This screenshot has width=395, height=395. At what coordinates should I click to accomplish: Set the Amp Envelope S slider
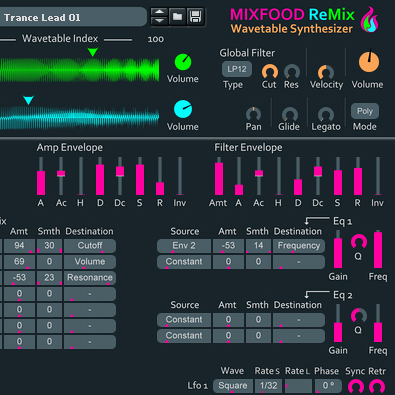pyautogui.click(x=140, y=176)
